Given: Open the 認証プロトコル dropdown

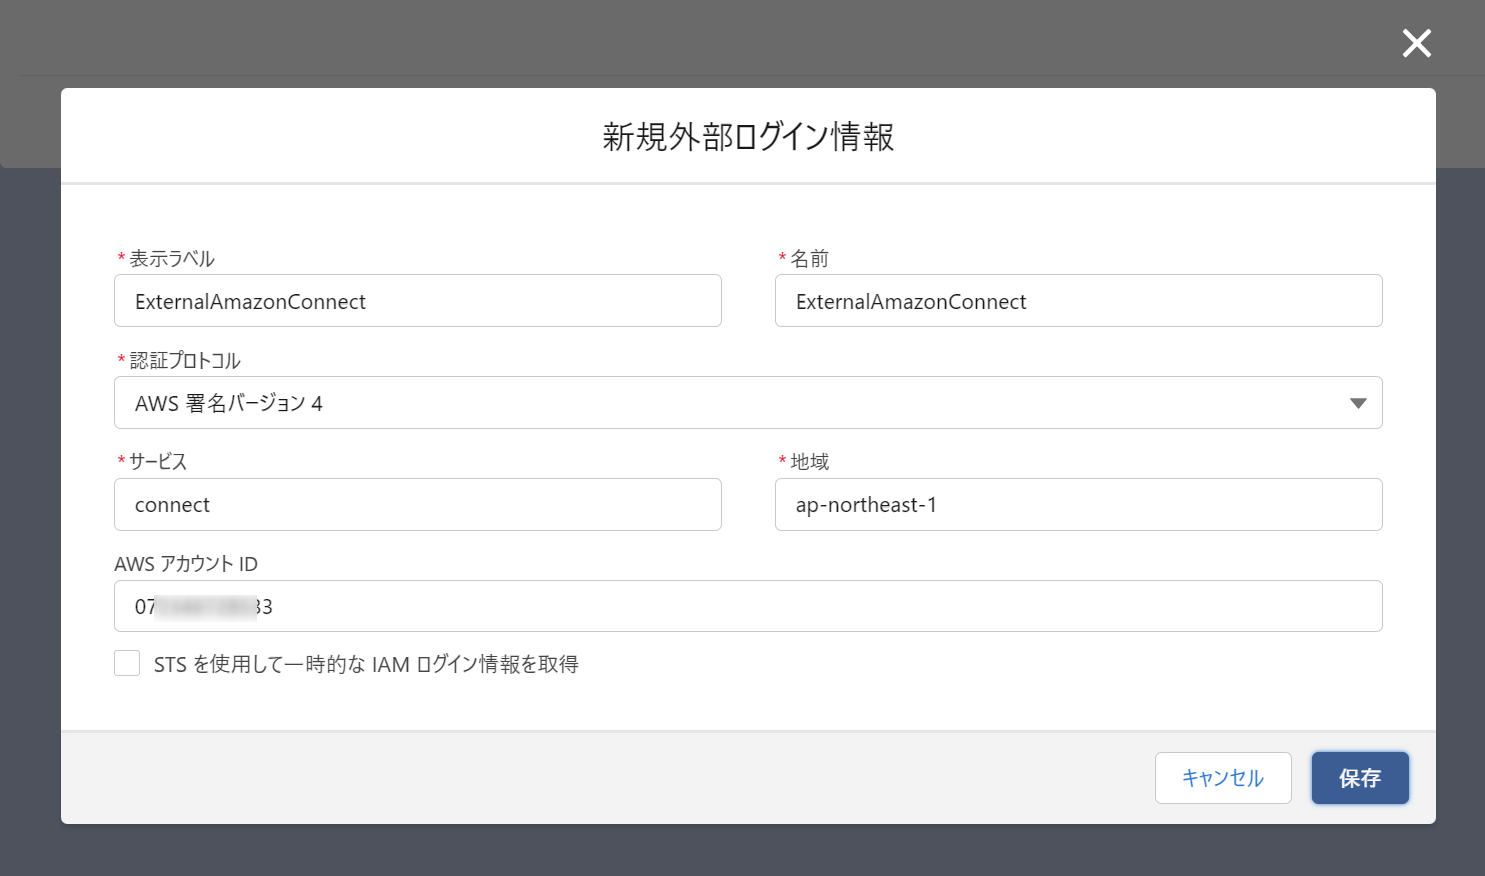Looking at the screenshot, I should pos(748,403).
